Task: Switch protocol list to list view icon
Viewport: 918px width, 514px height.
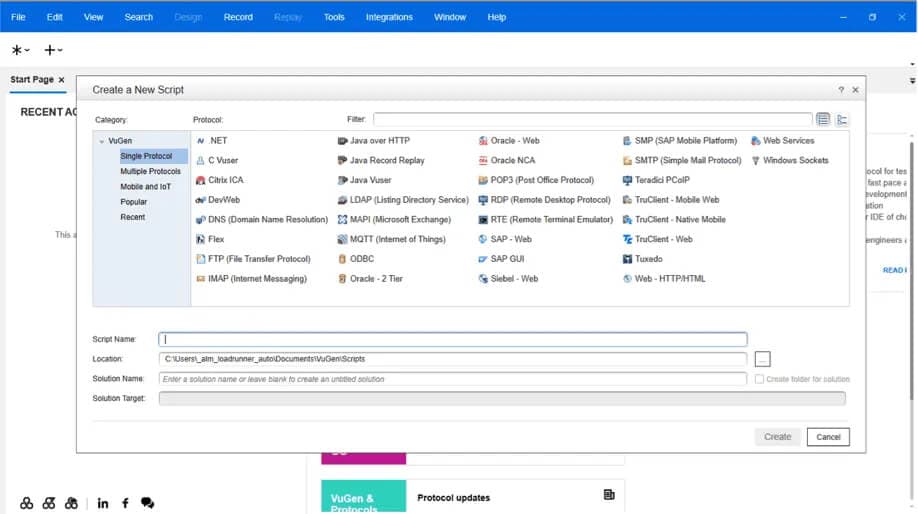Action: pos(823,119)
